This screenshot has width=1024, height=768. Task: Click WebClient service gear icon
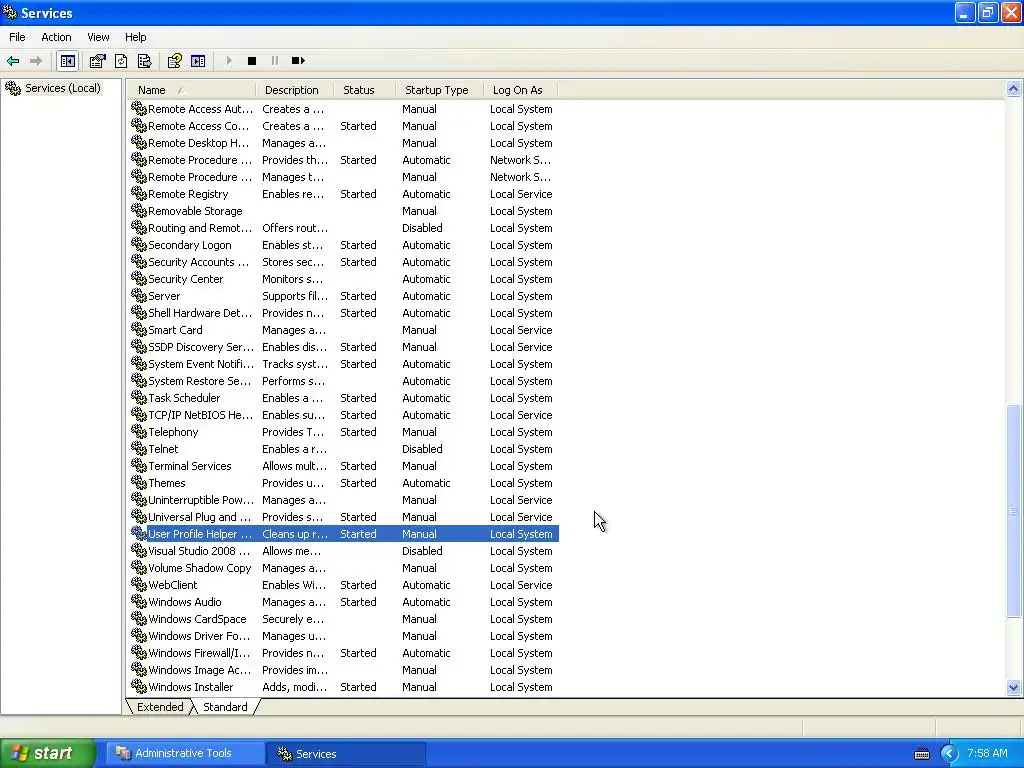138,584
